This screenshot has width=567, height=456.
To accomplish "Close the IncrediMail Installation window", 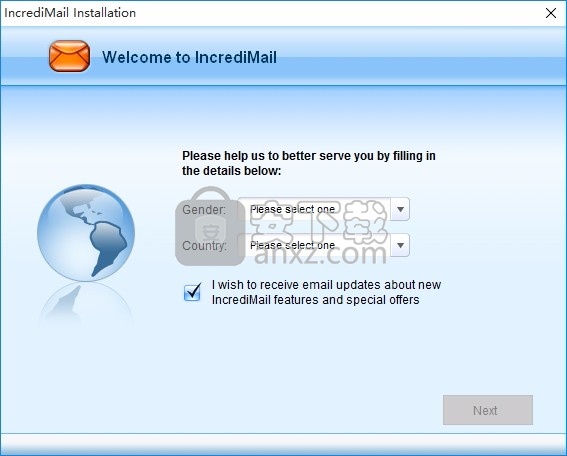I will point(551,13).
